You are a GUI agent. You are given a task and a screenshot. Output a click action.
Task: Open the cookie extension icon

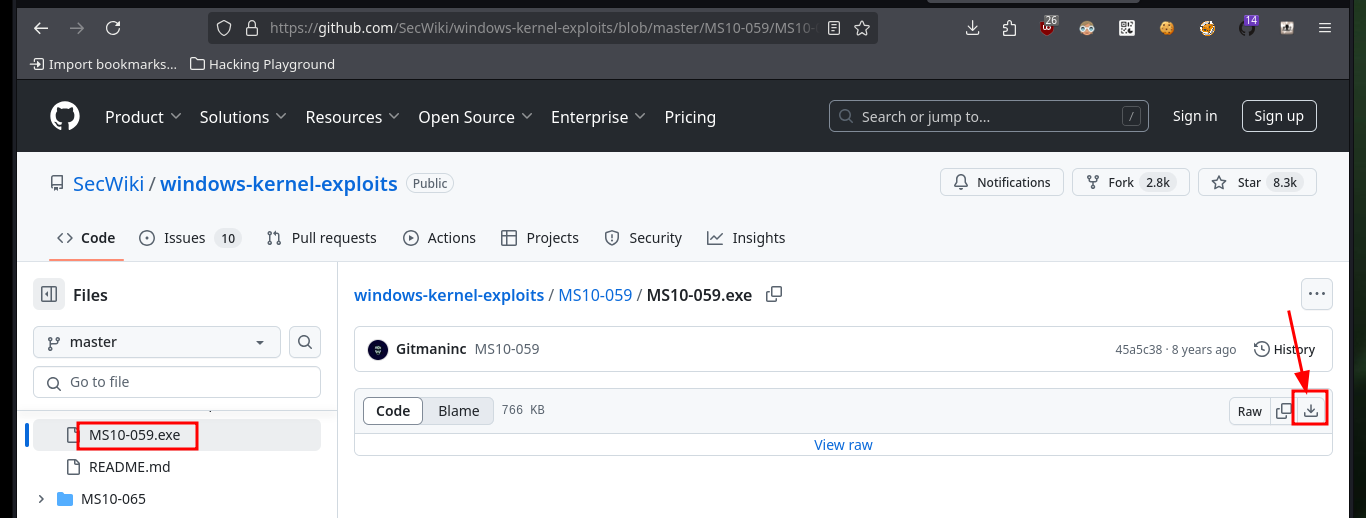[1166, 28]
